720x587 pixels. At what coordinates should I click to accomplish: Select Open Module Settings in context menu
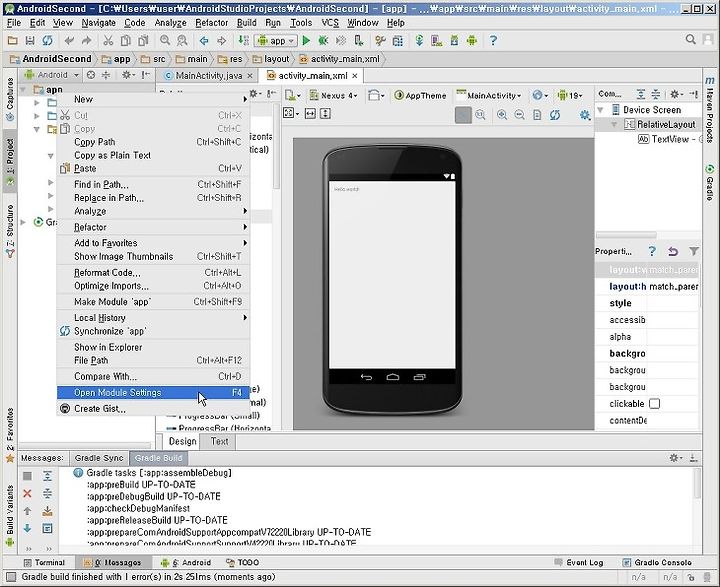pos(153,393)
